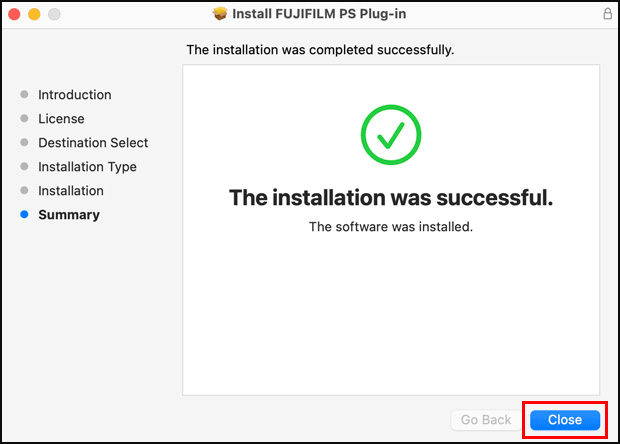
Task: Click the gray bullet beside Introduction
Action: (24, 95)
